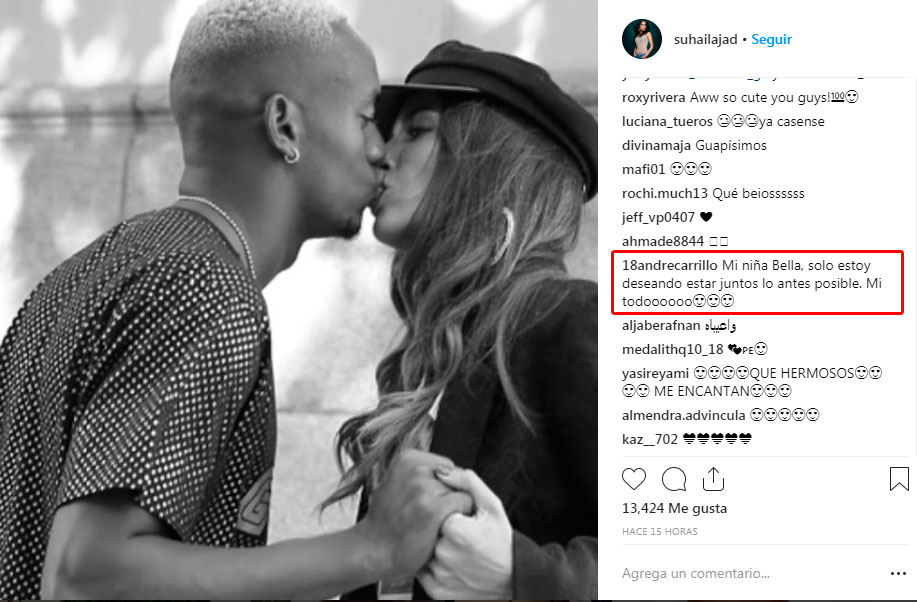Visit roxyrivera commenter profile

tap(653, 98)
